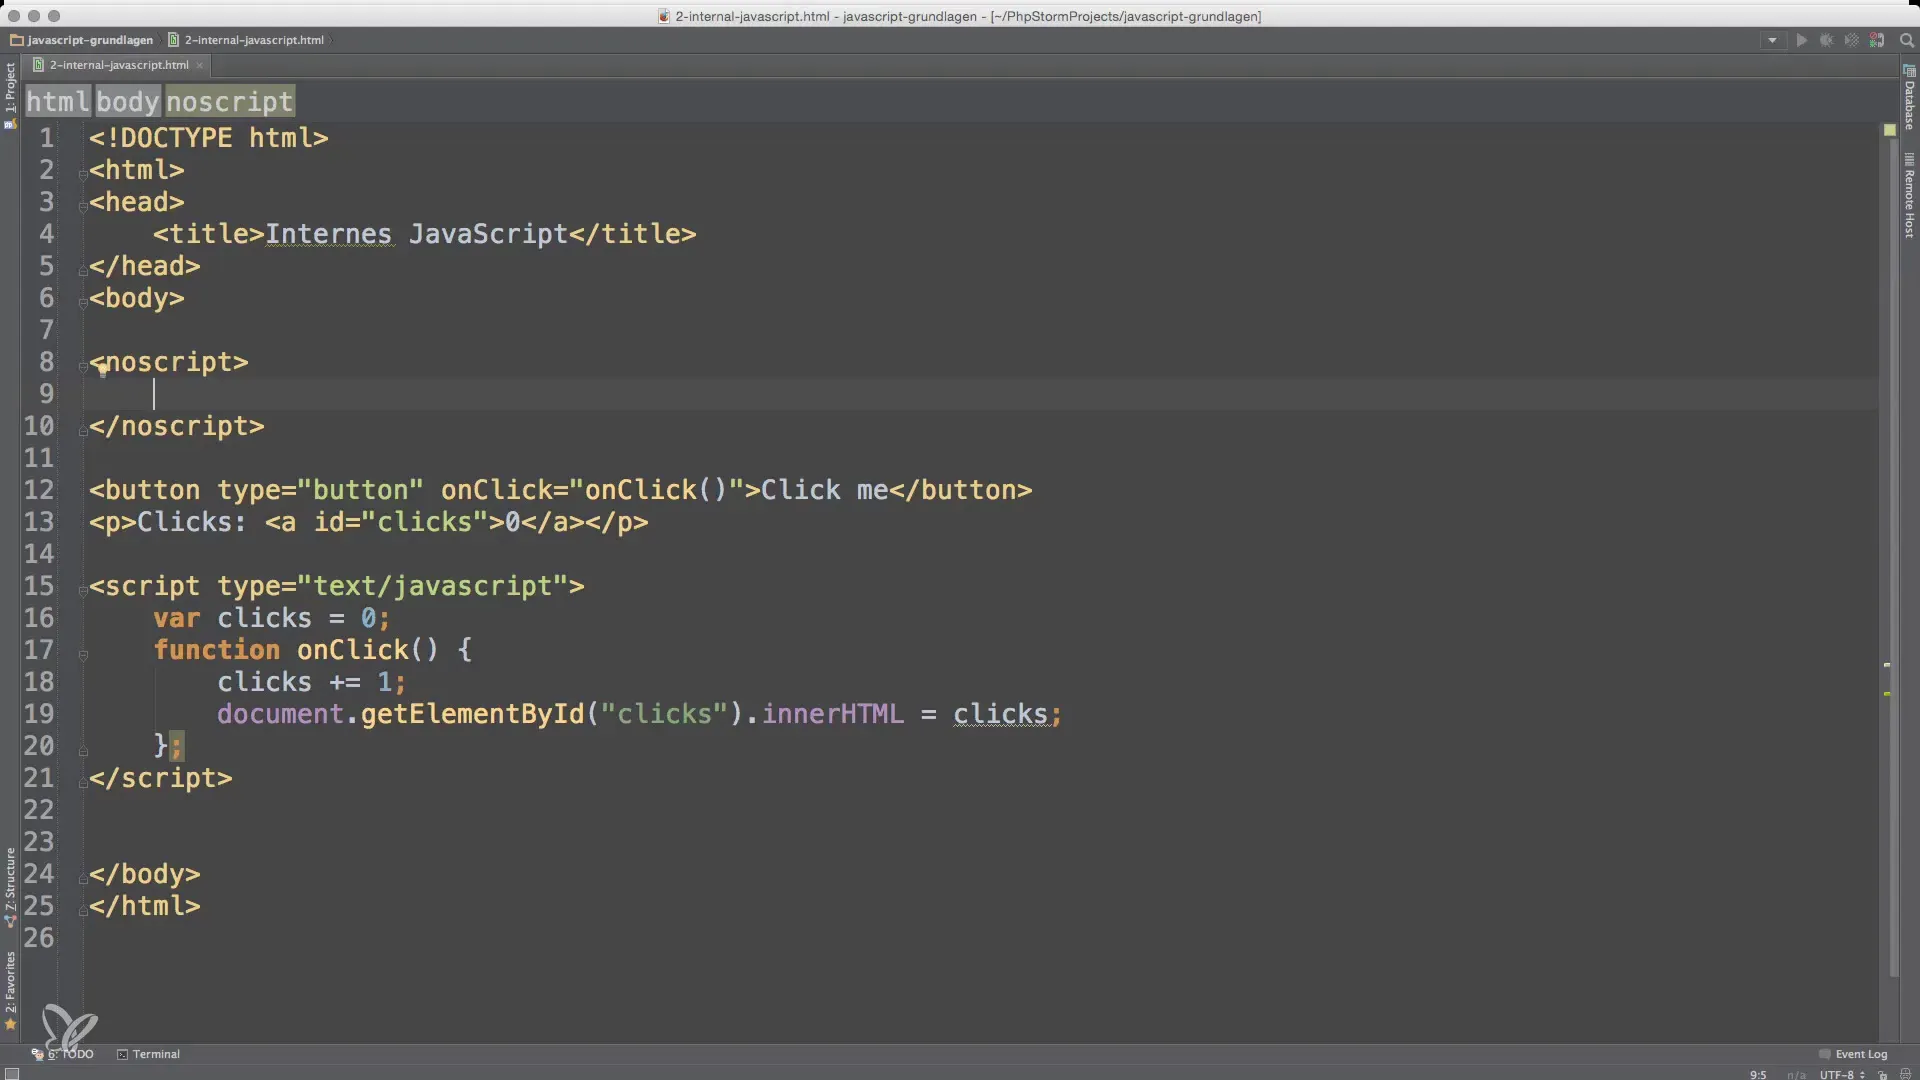Toggle file read-only lock icon

pyautogui.click(x=1882, y=1075)
